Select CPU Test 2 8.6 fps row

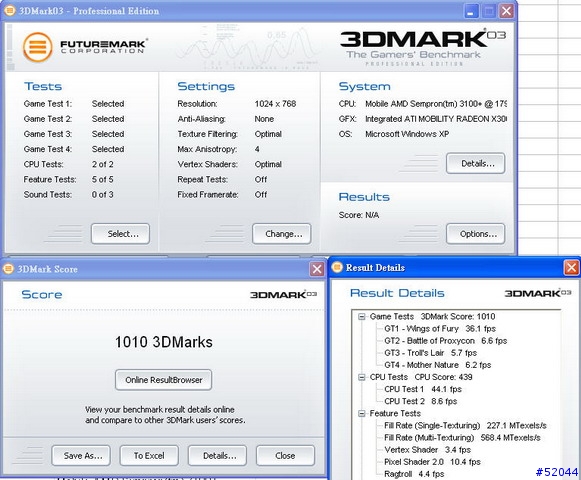(421, 401)
